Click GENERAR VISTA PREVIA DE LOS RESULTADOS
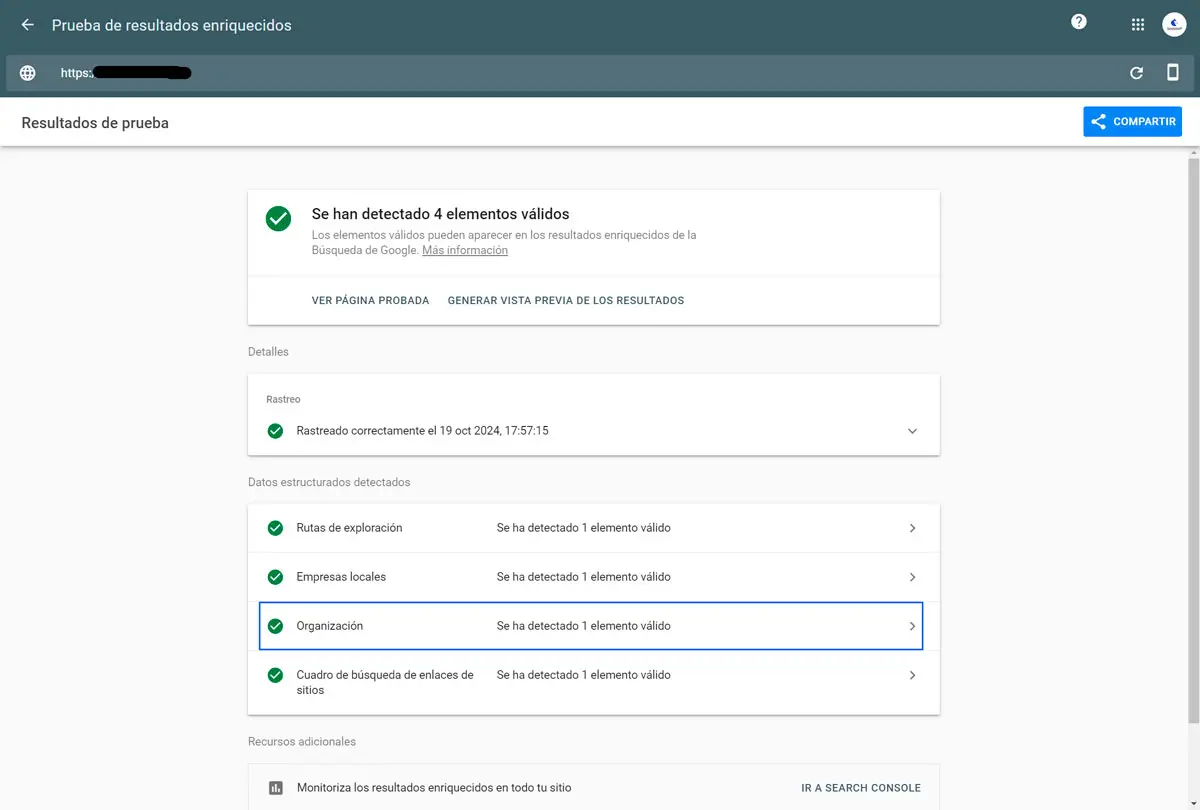1200x810 pixels. coord(565,300)
